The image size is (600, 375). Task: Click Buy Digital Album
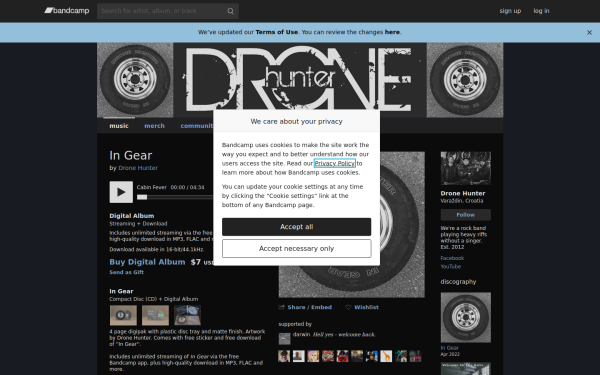coord(147,262)
